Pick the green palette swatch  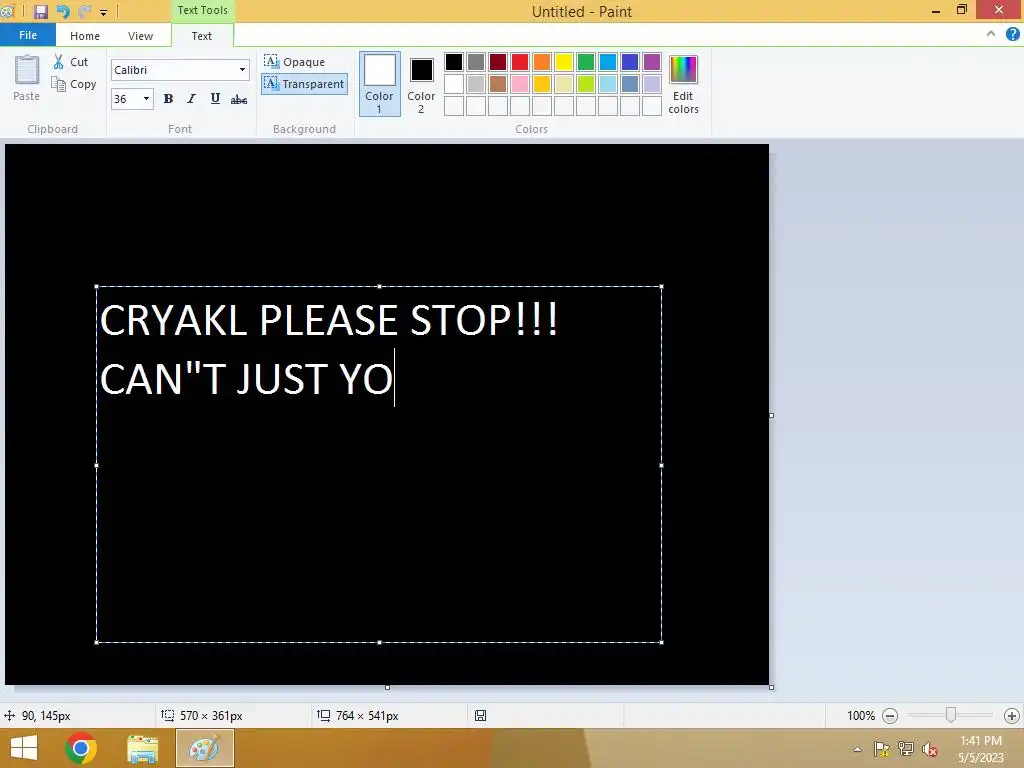586,62
